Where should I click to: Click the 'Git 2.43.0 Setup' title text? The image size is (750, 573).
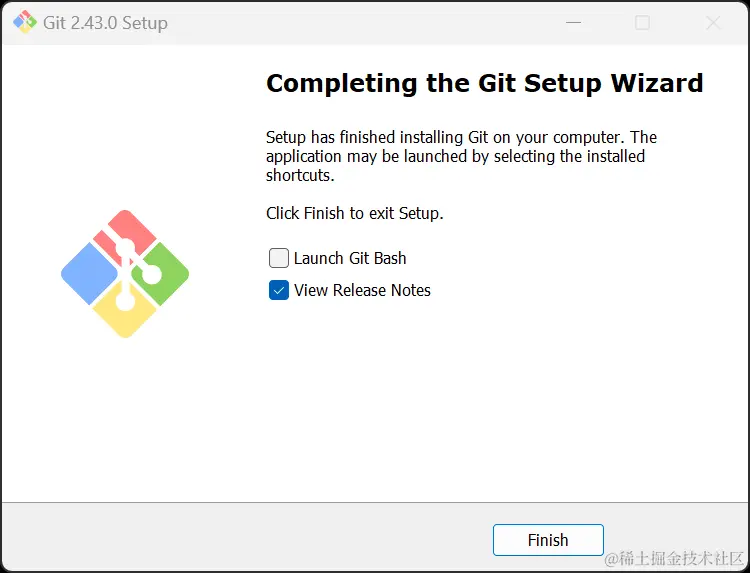point(105,22)
